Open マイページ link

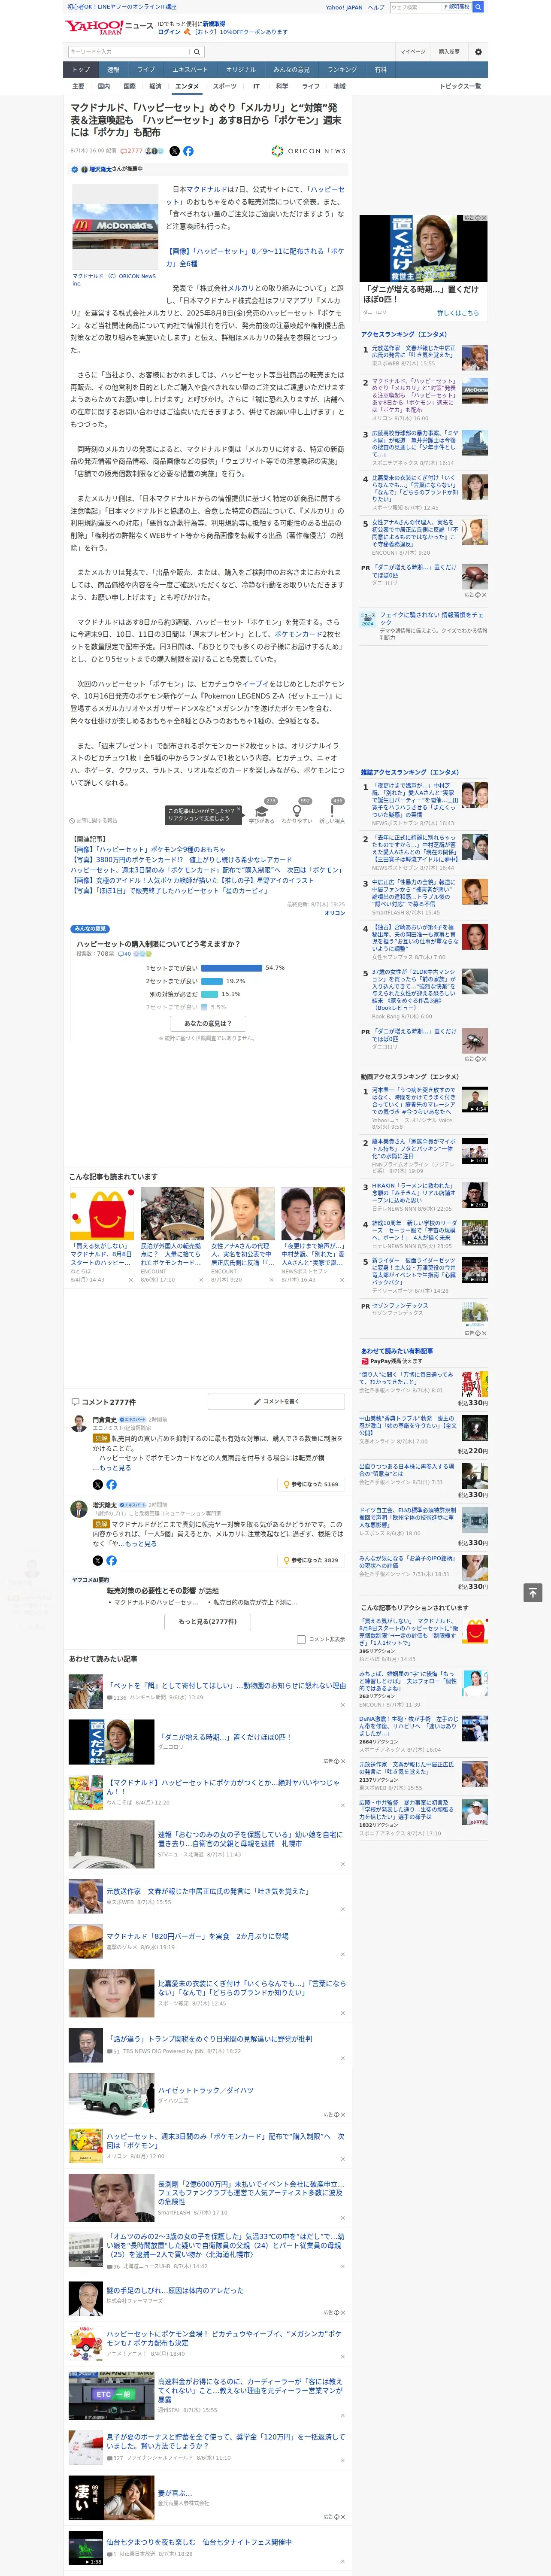pos(412,52)
